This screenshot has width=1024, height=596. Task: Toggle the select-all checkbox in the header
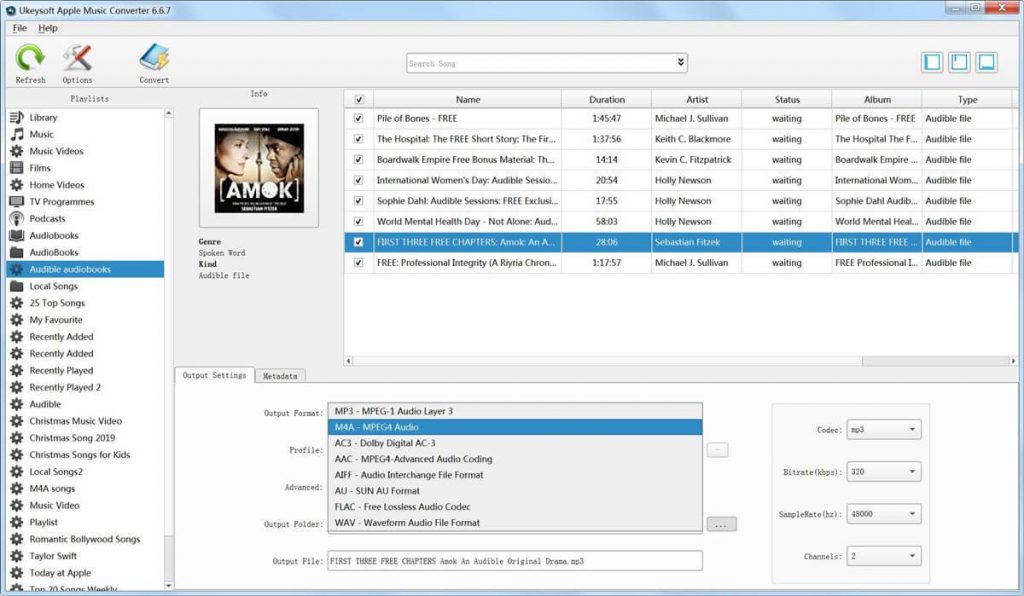pos(357,98)
